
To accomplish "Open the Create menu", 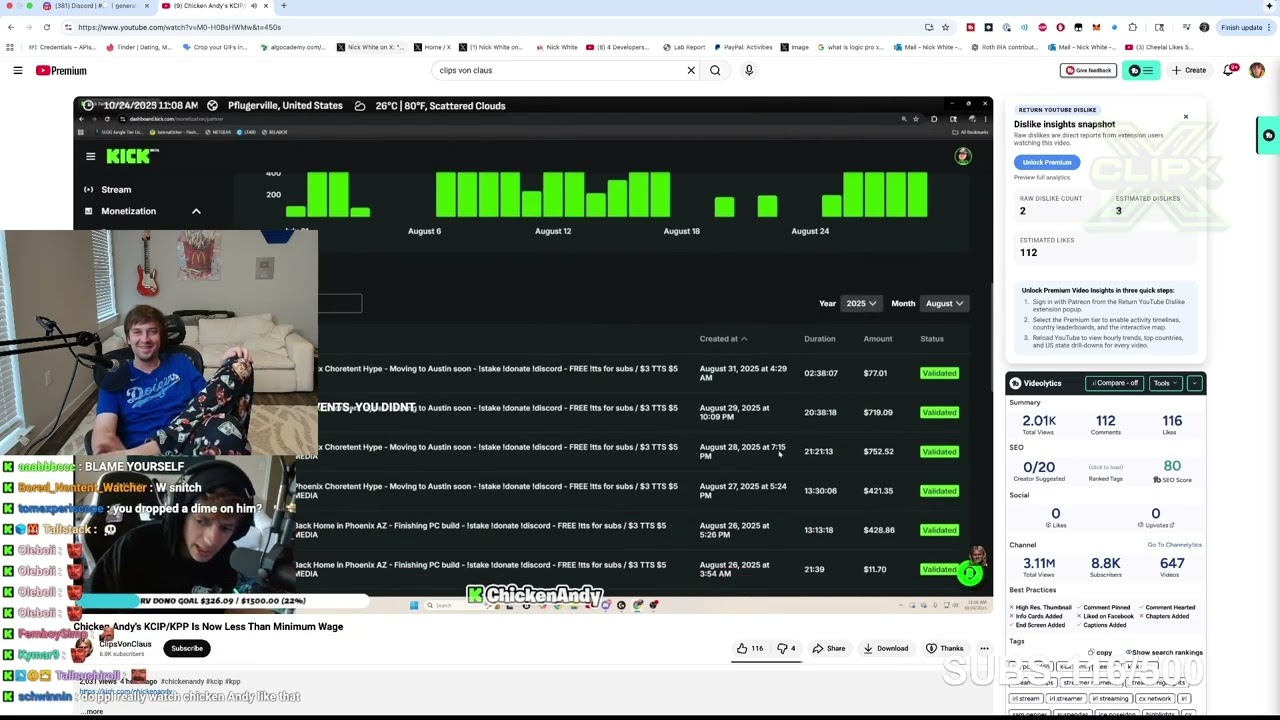I will [1189, 70].
